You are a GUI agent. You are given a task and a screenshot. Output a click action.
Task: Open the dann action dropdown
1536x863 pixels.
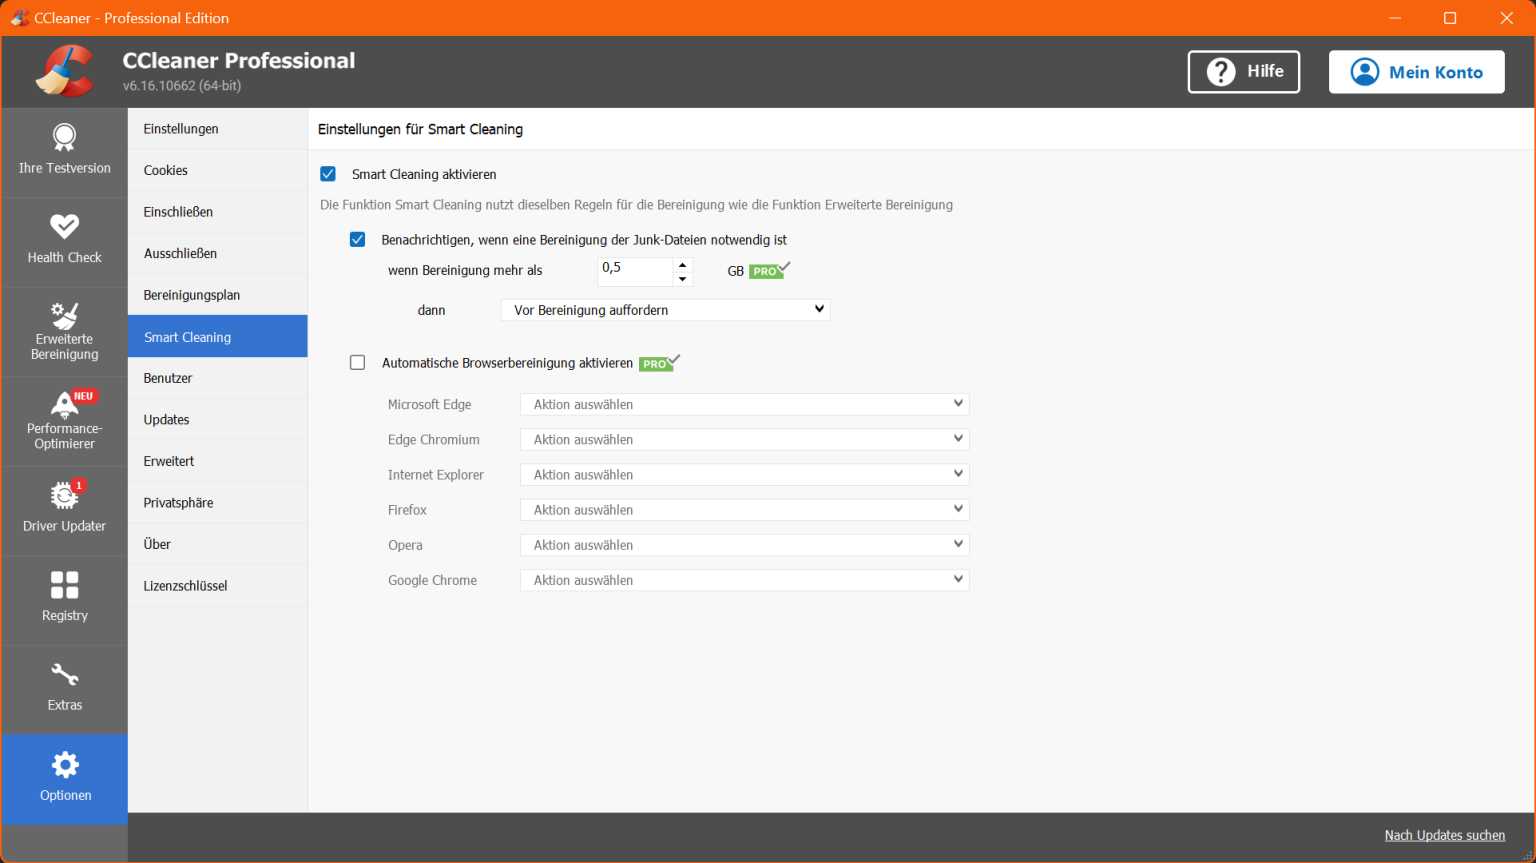click(x=664, y=309)
